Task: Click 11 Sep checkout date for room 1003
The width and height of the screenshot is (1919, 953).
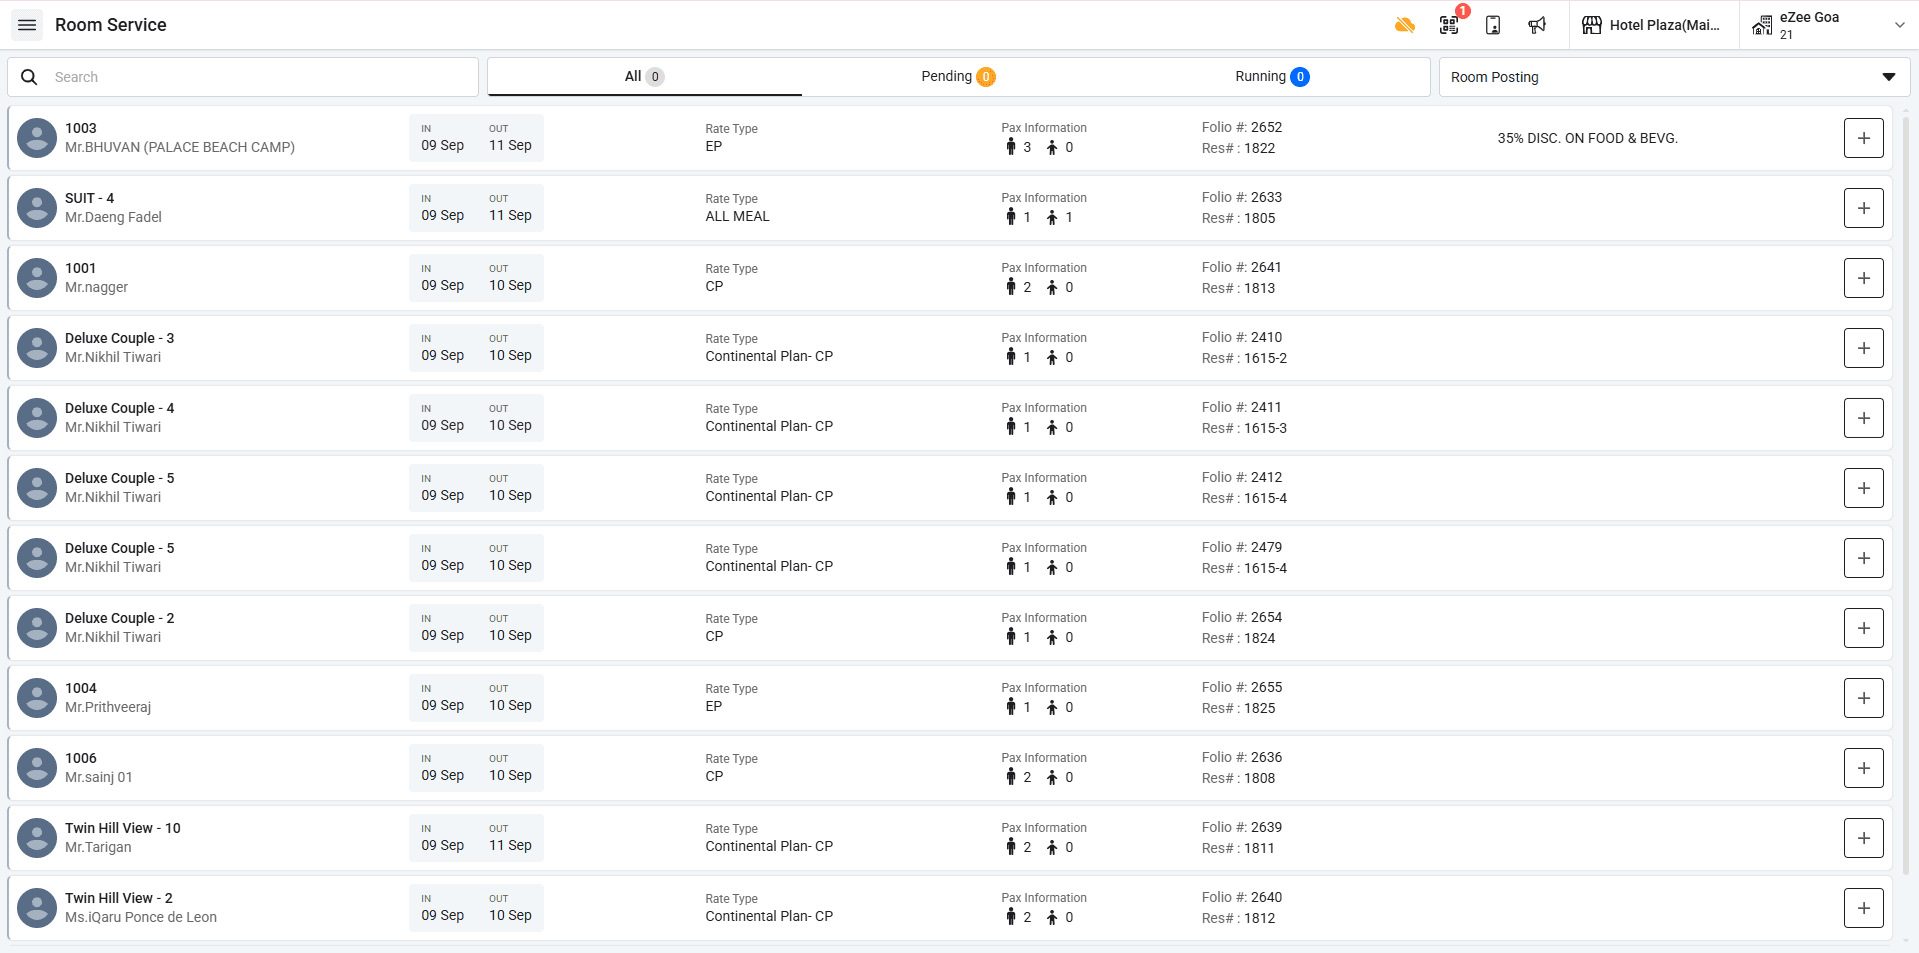Action: point(510,145)
